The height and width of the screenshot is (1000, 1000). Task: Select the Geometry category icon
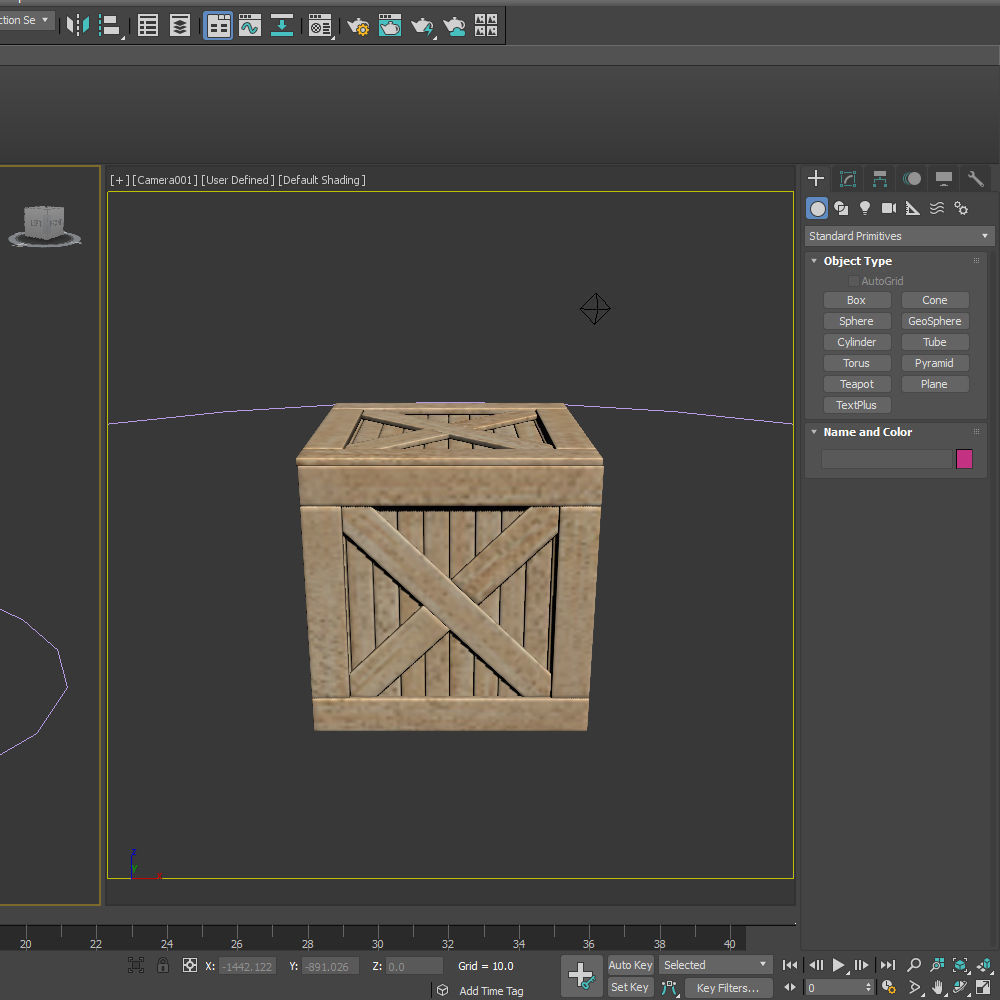point(817,208)
